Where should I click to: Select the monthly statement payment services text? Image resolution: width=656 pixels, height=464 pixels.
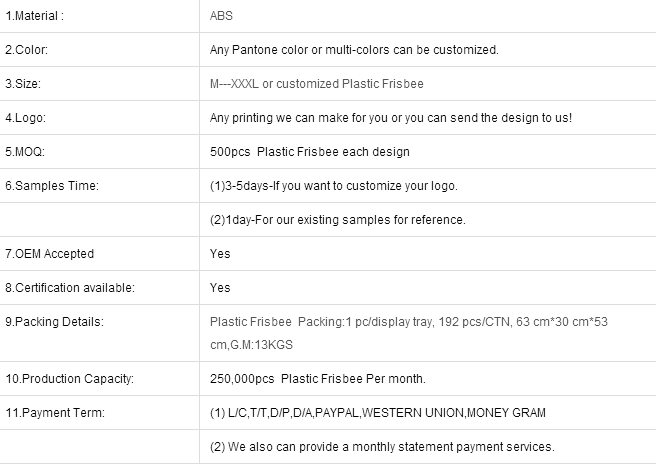coord(382,447)
